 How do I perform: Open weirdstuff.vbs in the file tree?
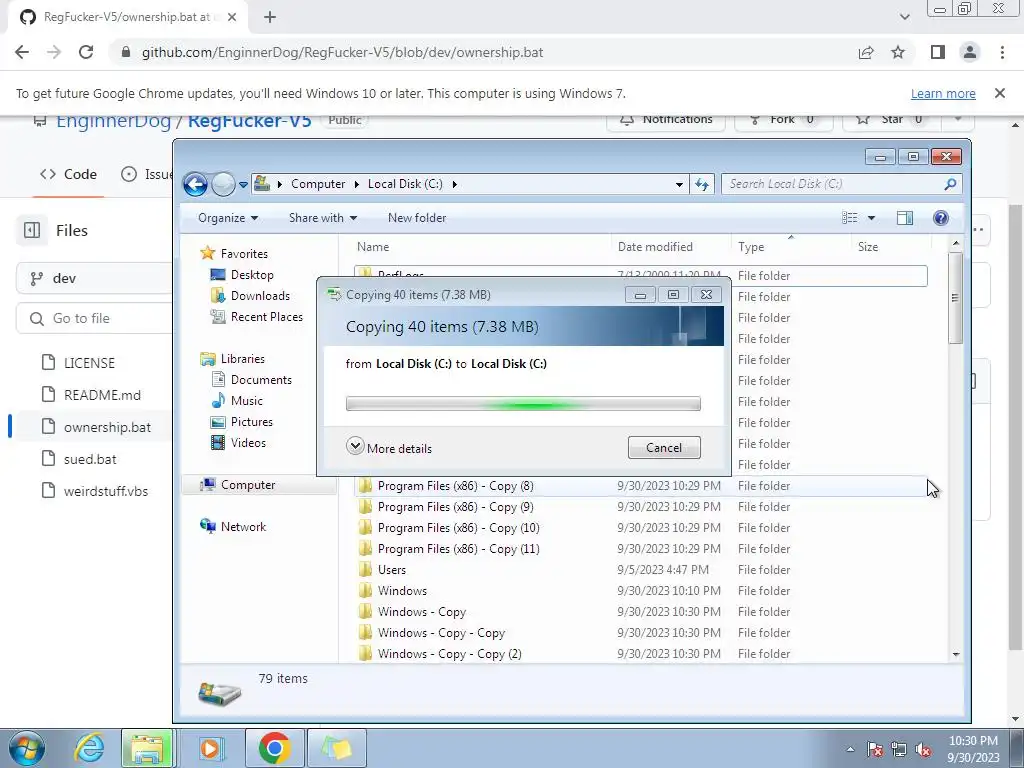[x=106, y=491]
